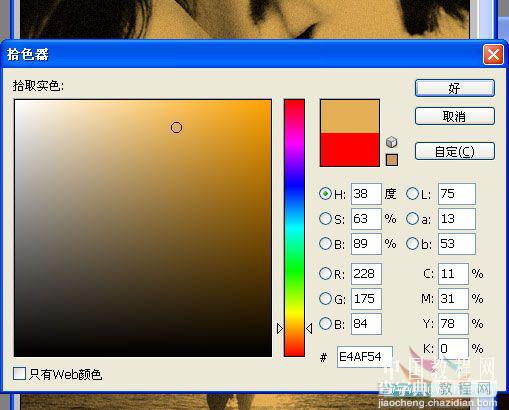Screen dimensions: 509x410
Task: Click on the vertical hue spectrum slider
Action: click(x=294, y=228)
